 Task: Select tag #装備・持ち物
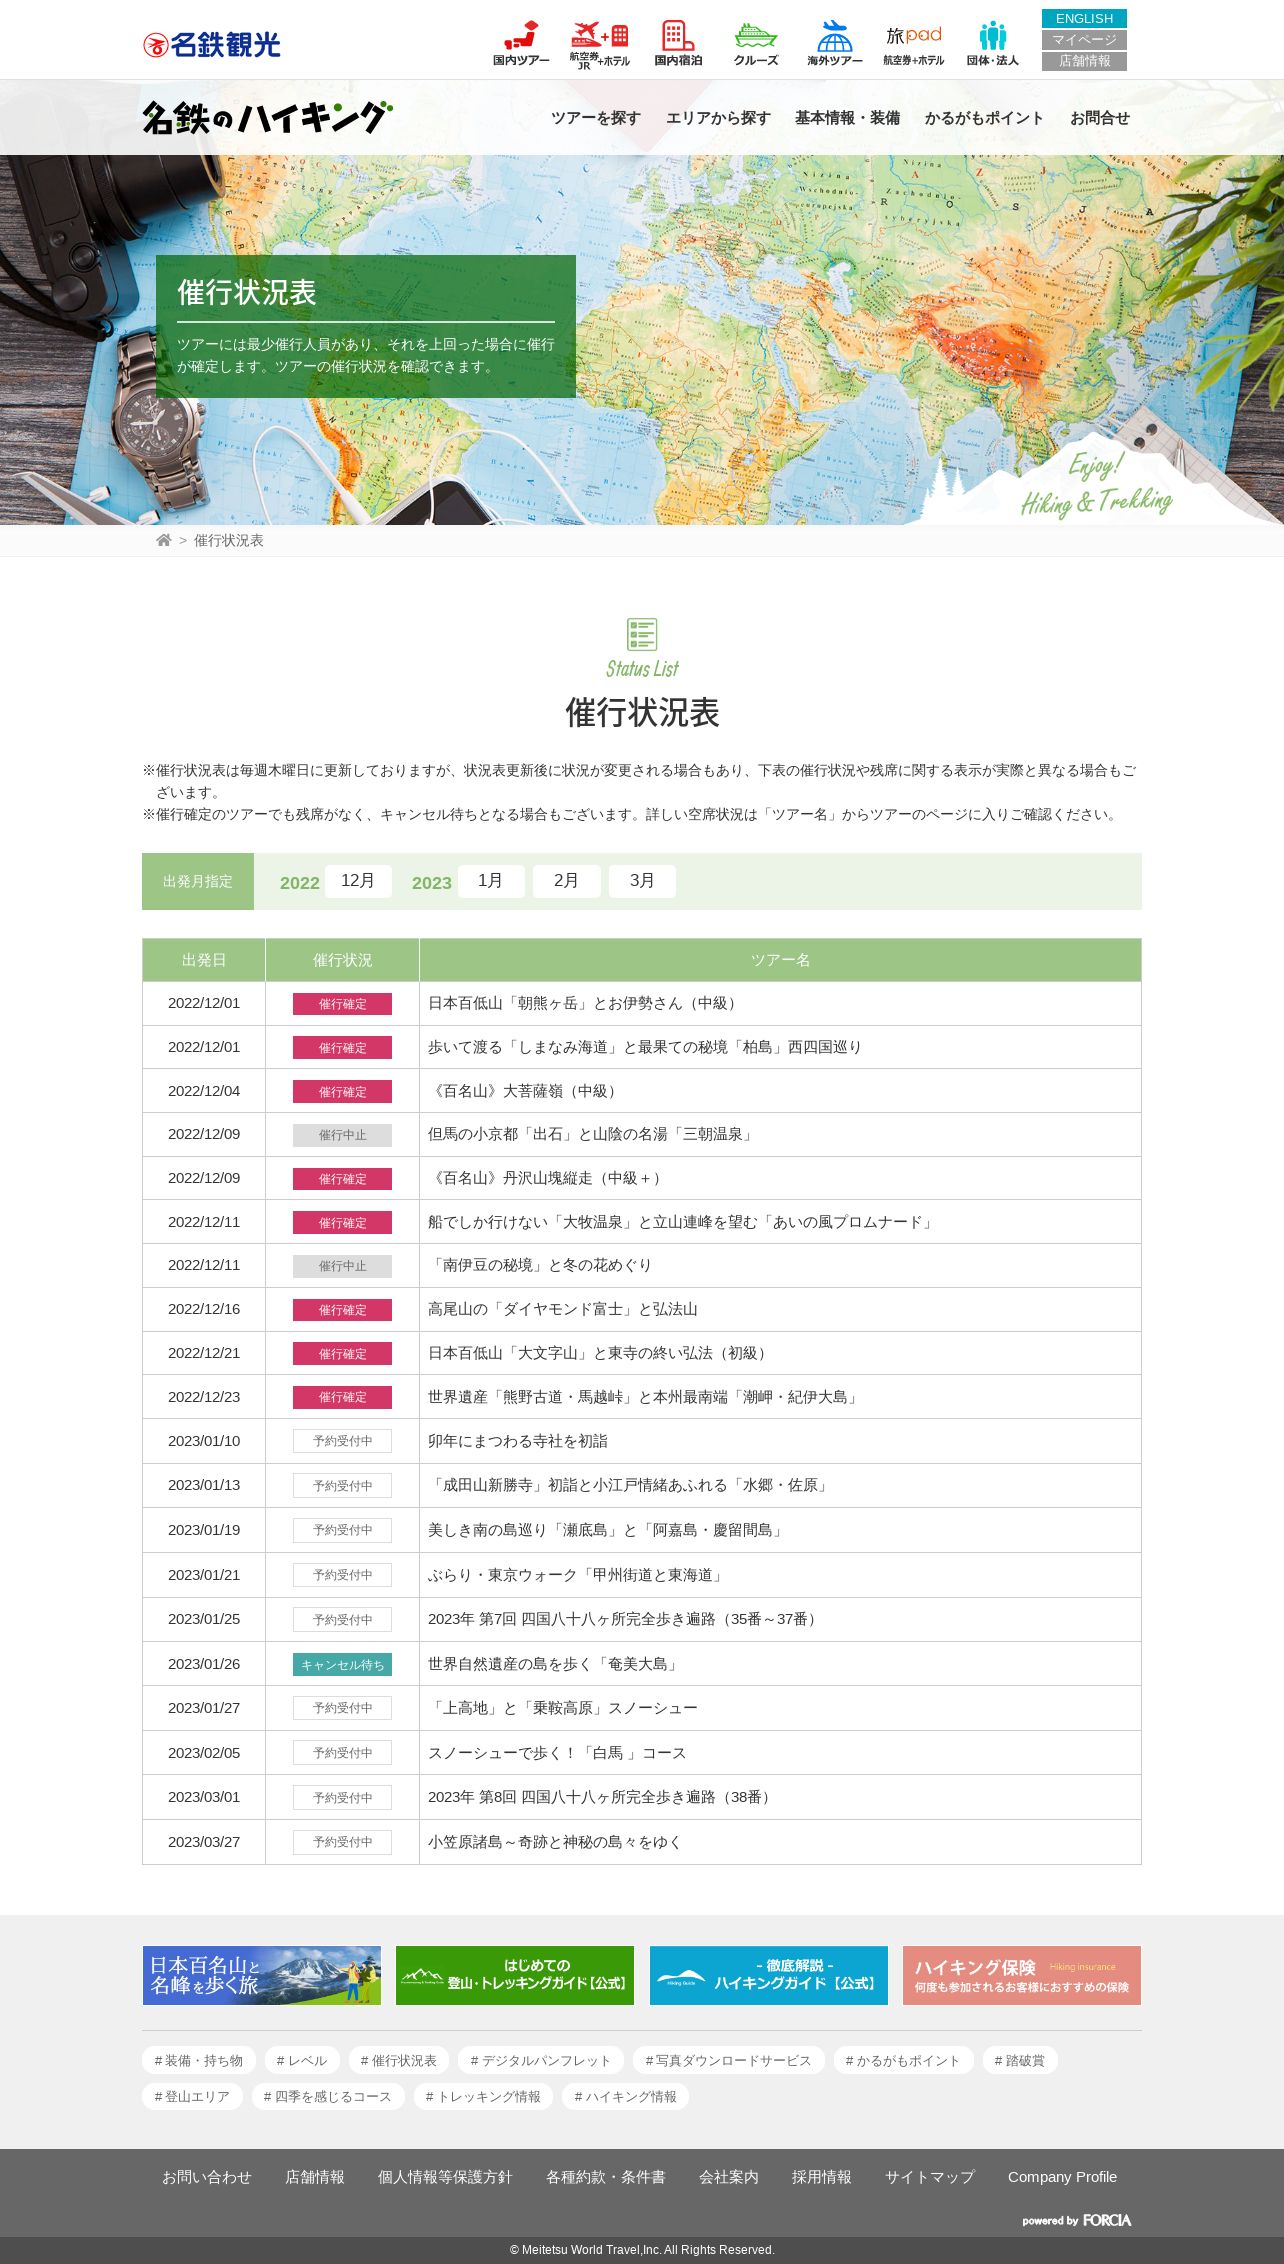click(199, 2060)
